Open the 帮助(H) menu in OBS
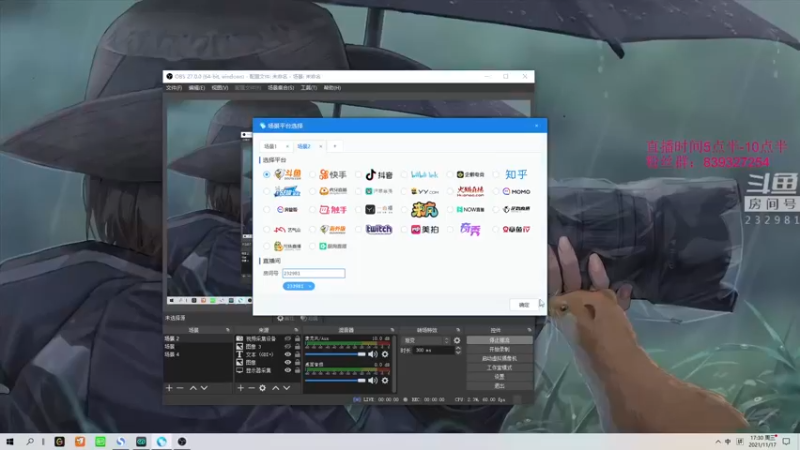 pos(332,88)
